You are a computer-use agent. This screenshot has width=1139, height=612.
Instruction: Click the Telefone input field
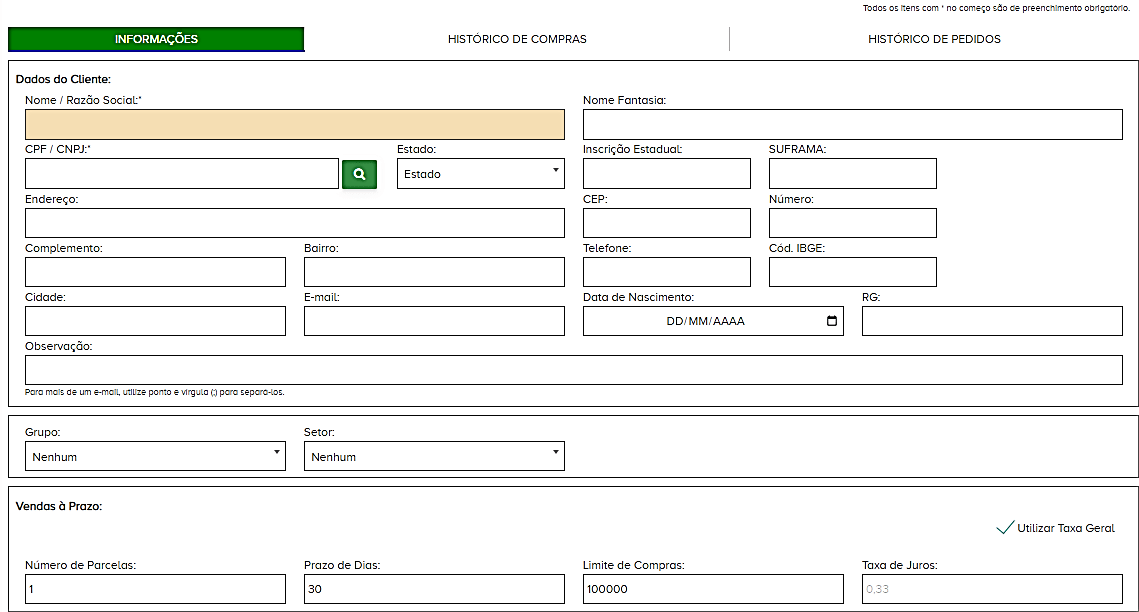(666, 272)
